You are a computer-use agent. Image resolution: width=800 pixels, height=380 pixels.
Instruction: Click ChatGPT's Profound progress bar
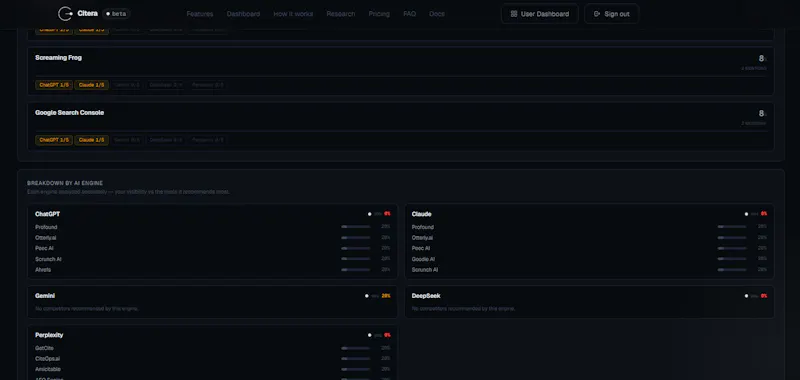pos(356,226)
